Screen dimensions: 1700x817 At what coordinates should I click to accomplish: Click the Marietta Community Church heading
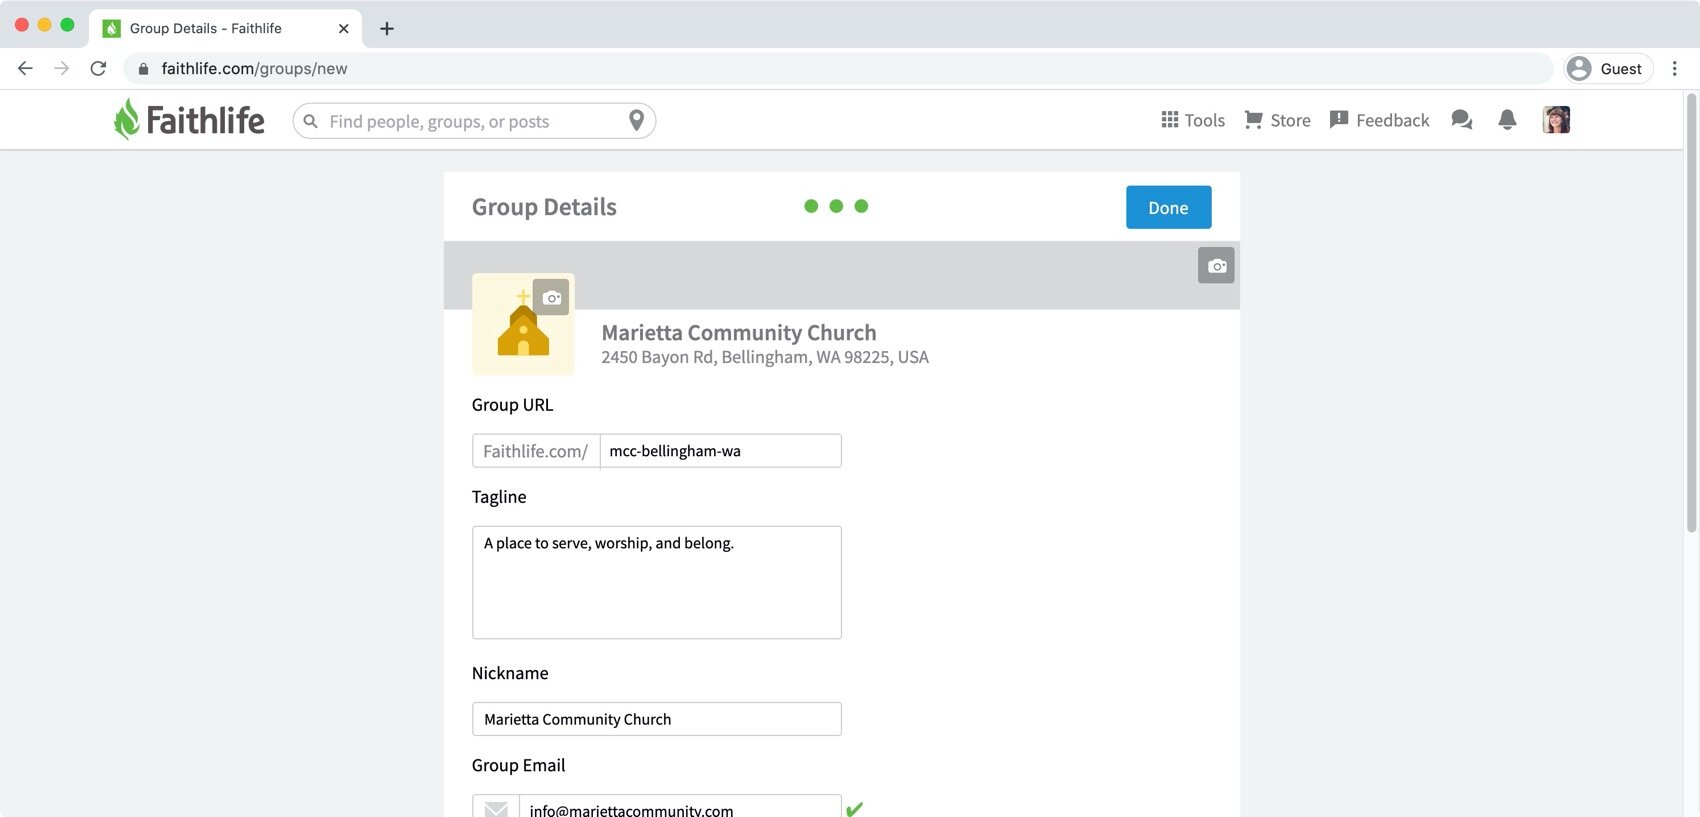pyautogui.click(x=738, y=332)
